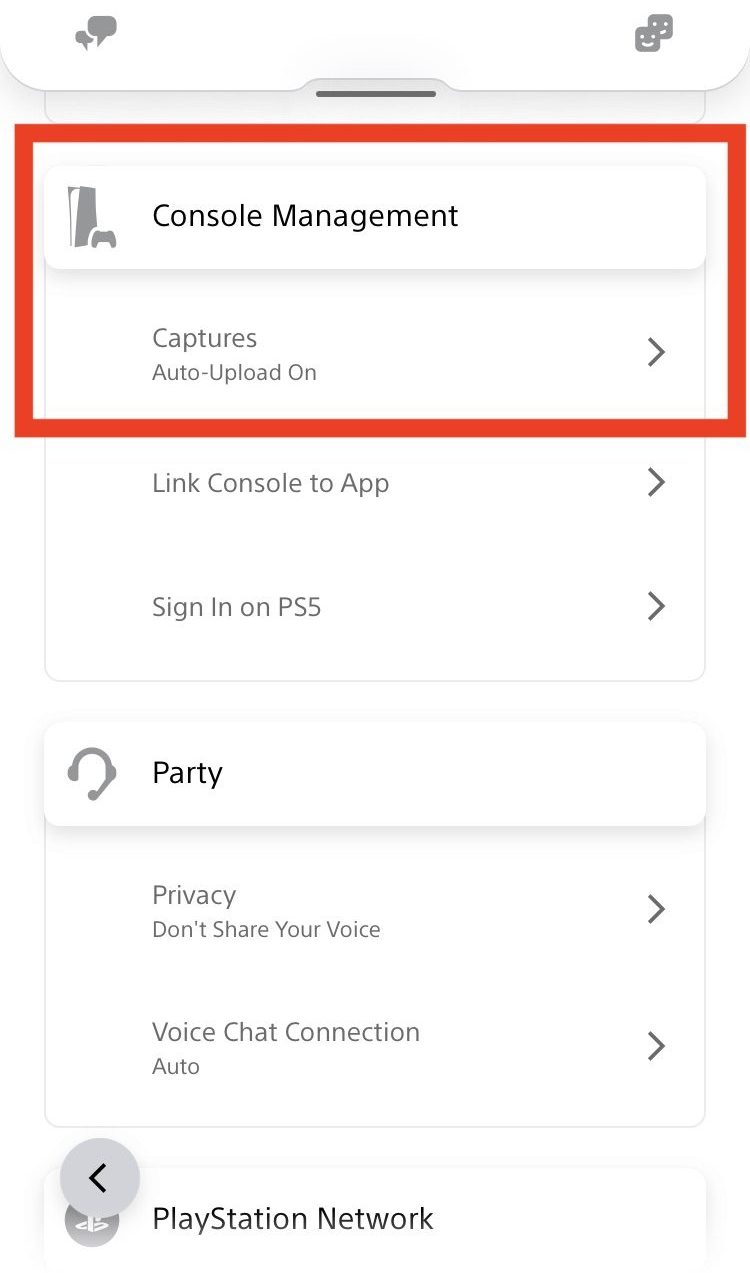Change the Auto-Upload On capture setting

tap(234, 371)
